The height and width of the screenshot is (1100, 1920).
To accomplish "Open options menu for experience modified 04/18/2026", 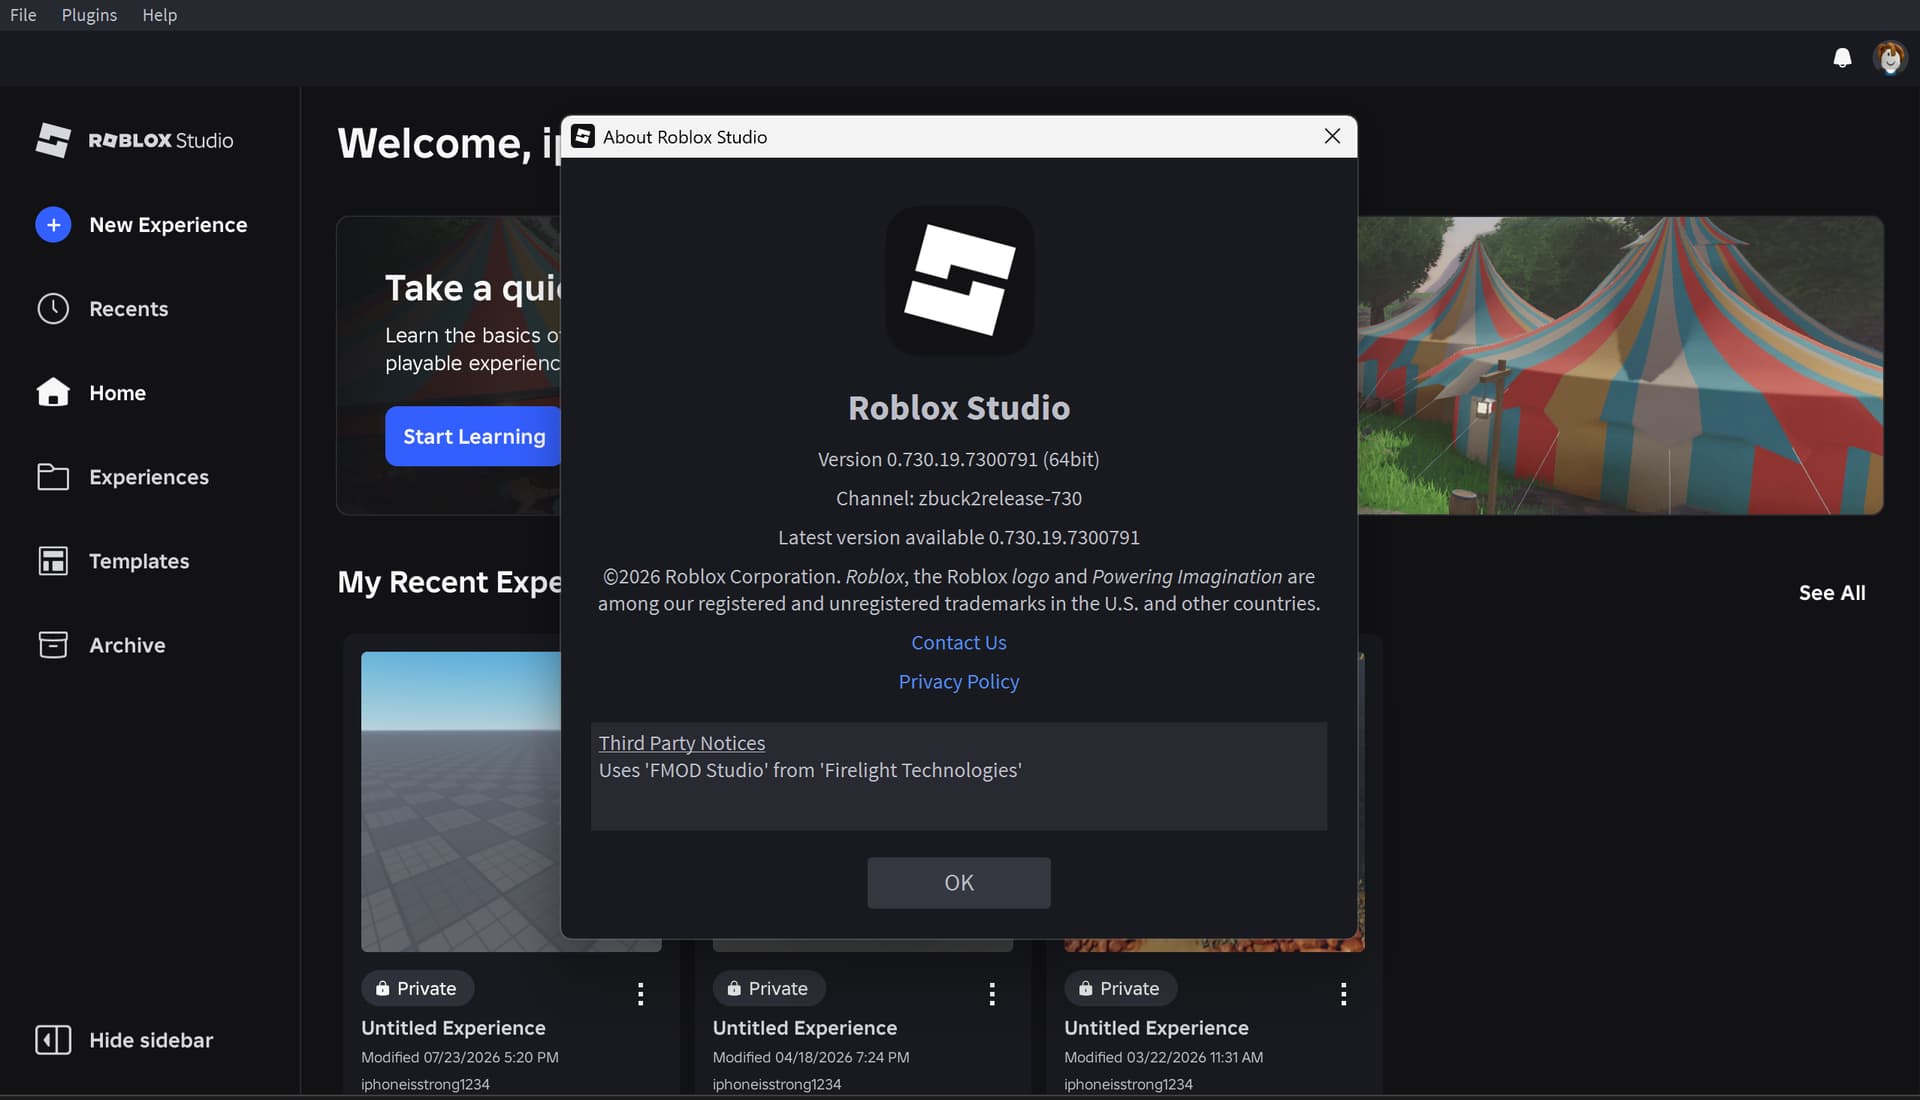I will [992, 993].
